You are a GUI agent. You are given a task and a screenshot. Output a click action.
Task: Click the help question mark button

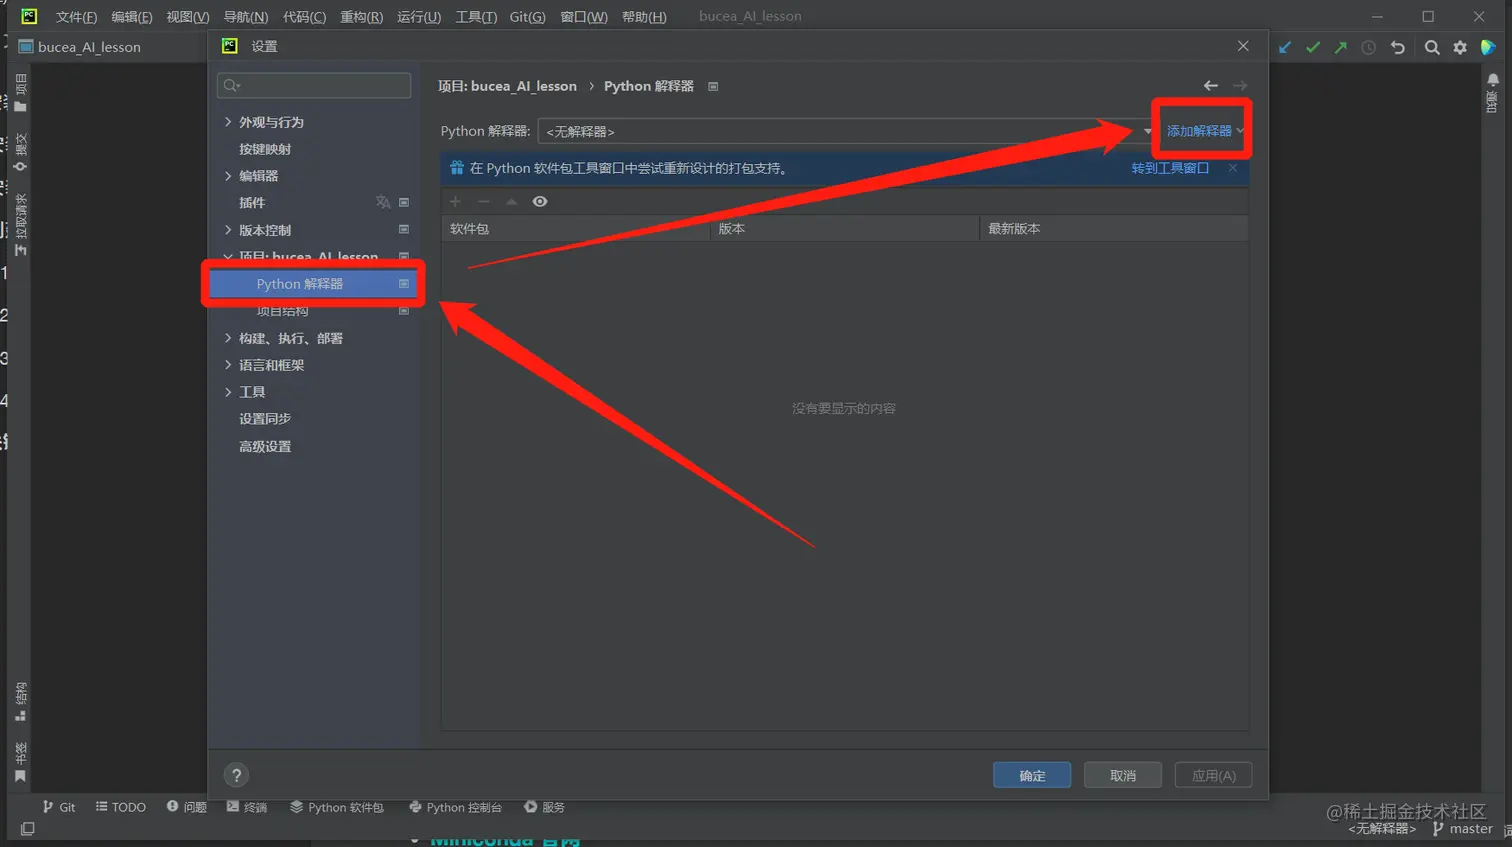pyautogui.click(x=236, y=775)
